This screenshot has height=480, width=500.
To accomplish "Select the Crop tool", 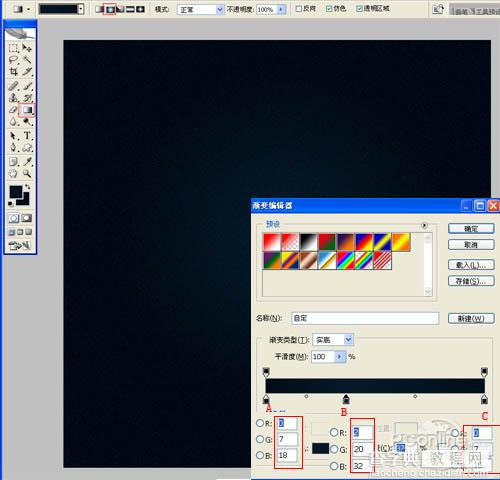I will (x=13, y=71).
